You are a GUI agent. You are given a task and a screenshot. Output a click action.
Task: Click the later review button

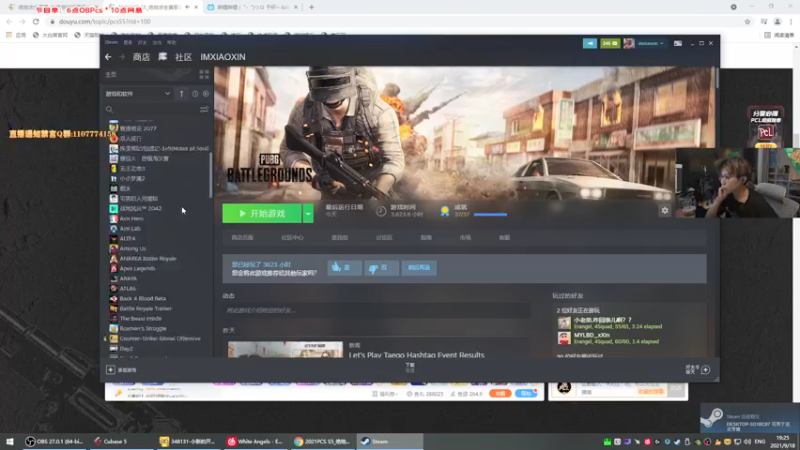coord(419,267)
